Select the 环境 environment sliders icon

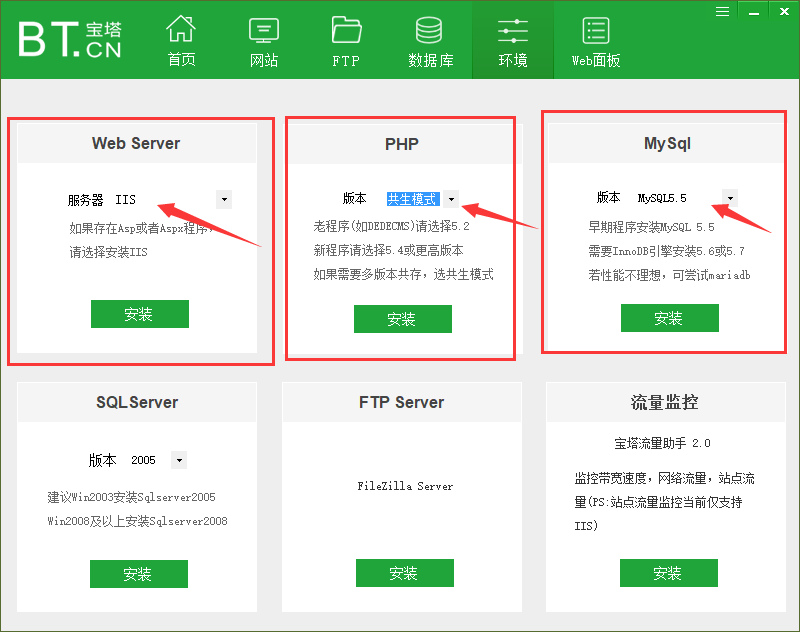click(x=513, y=31)
